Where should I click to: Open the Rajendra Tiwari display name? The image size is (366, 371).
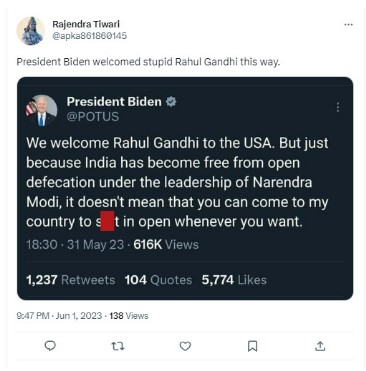(x=86, y=24)
